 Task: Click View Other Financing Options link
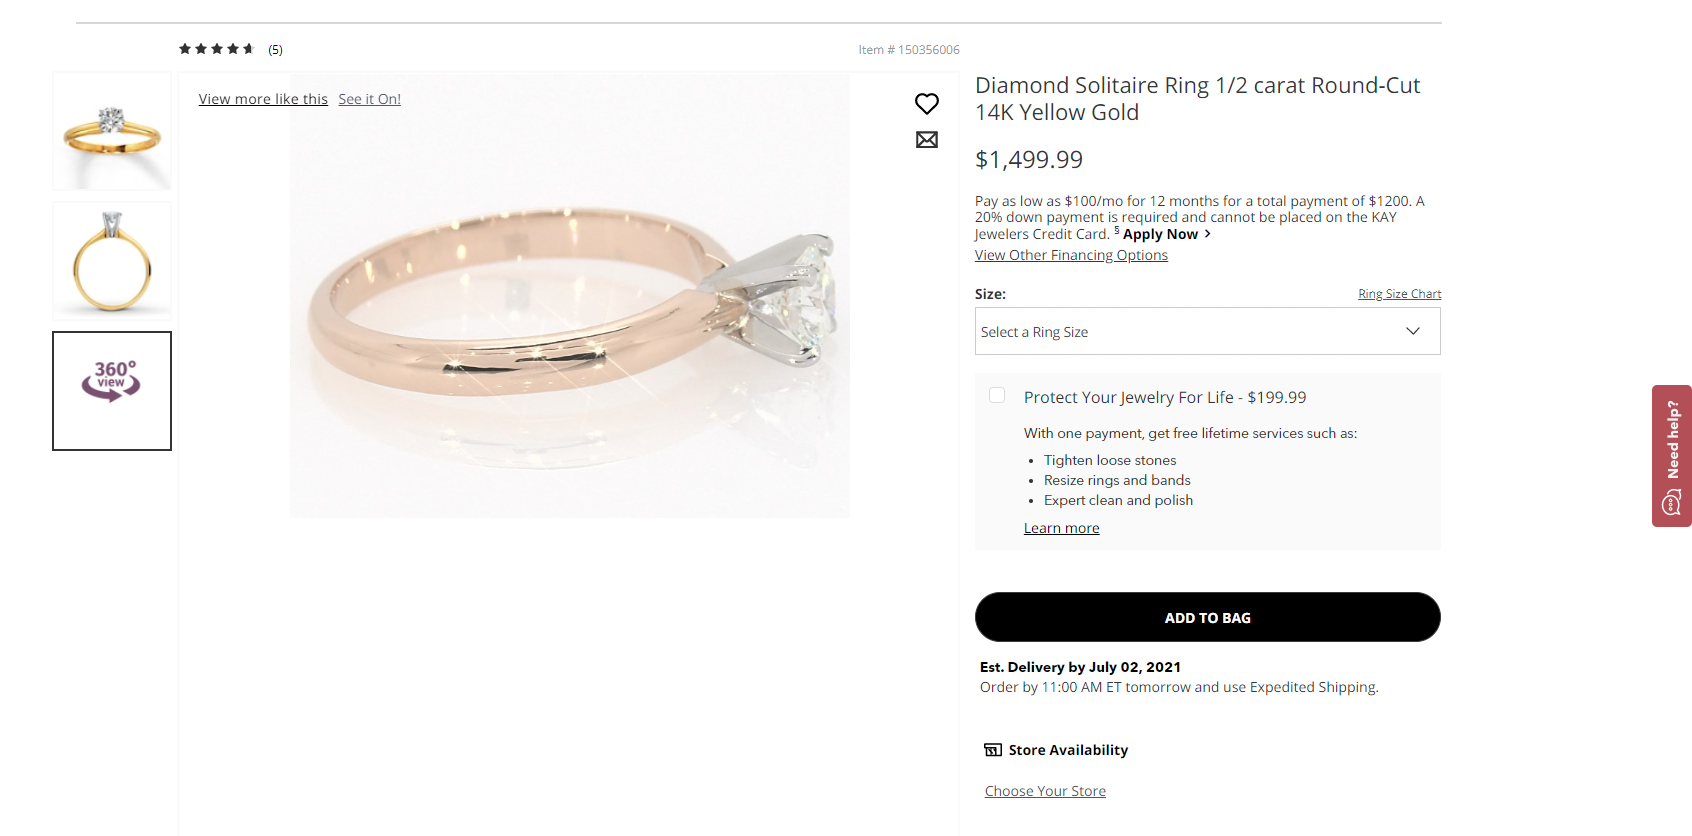pos(1071,255)
